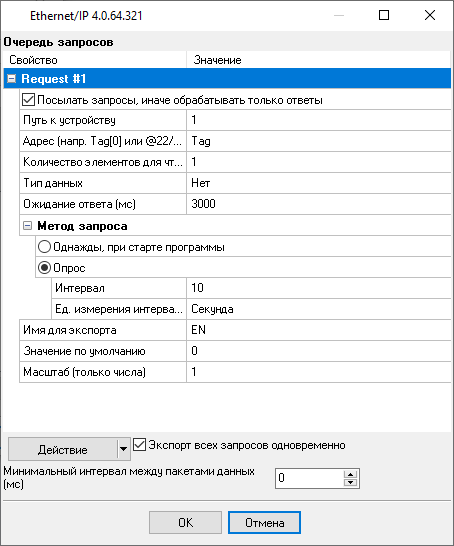Click the minimum packet interval field

pyautogui.click(x=309, y=478)
